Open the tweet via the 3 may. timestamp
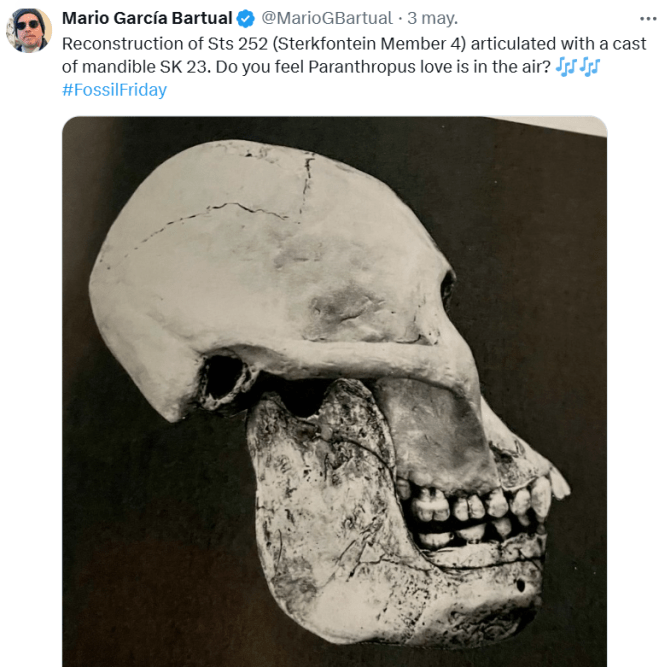The width and height of the screenshot is (659, 667). 432,18
